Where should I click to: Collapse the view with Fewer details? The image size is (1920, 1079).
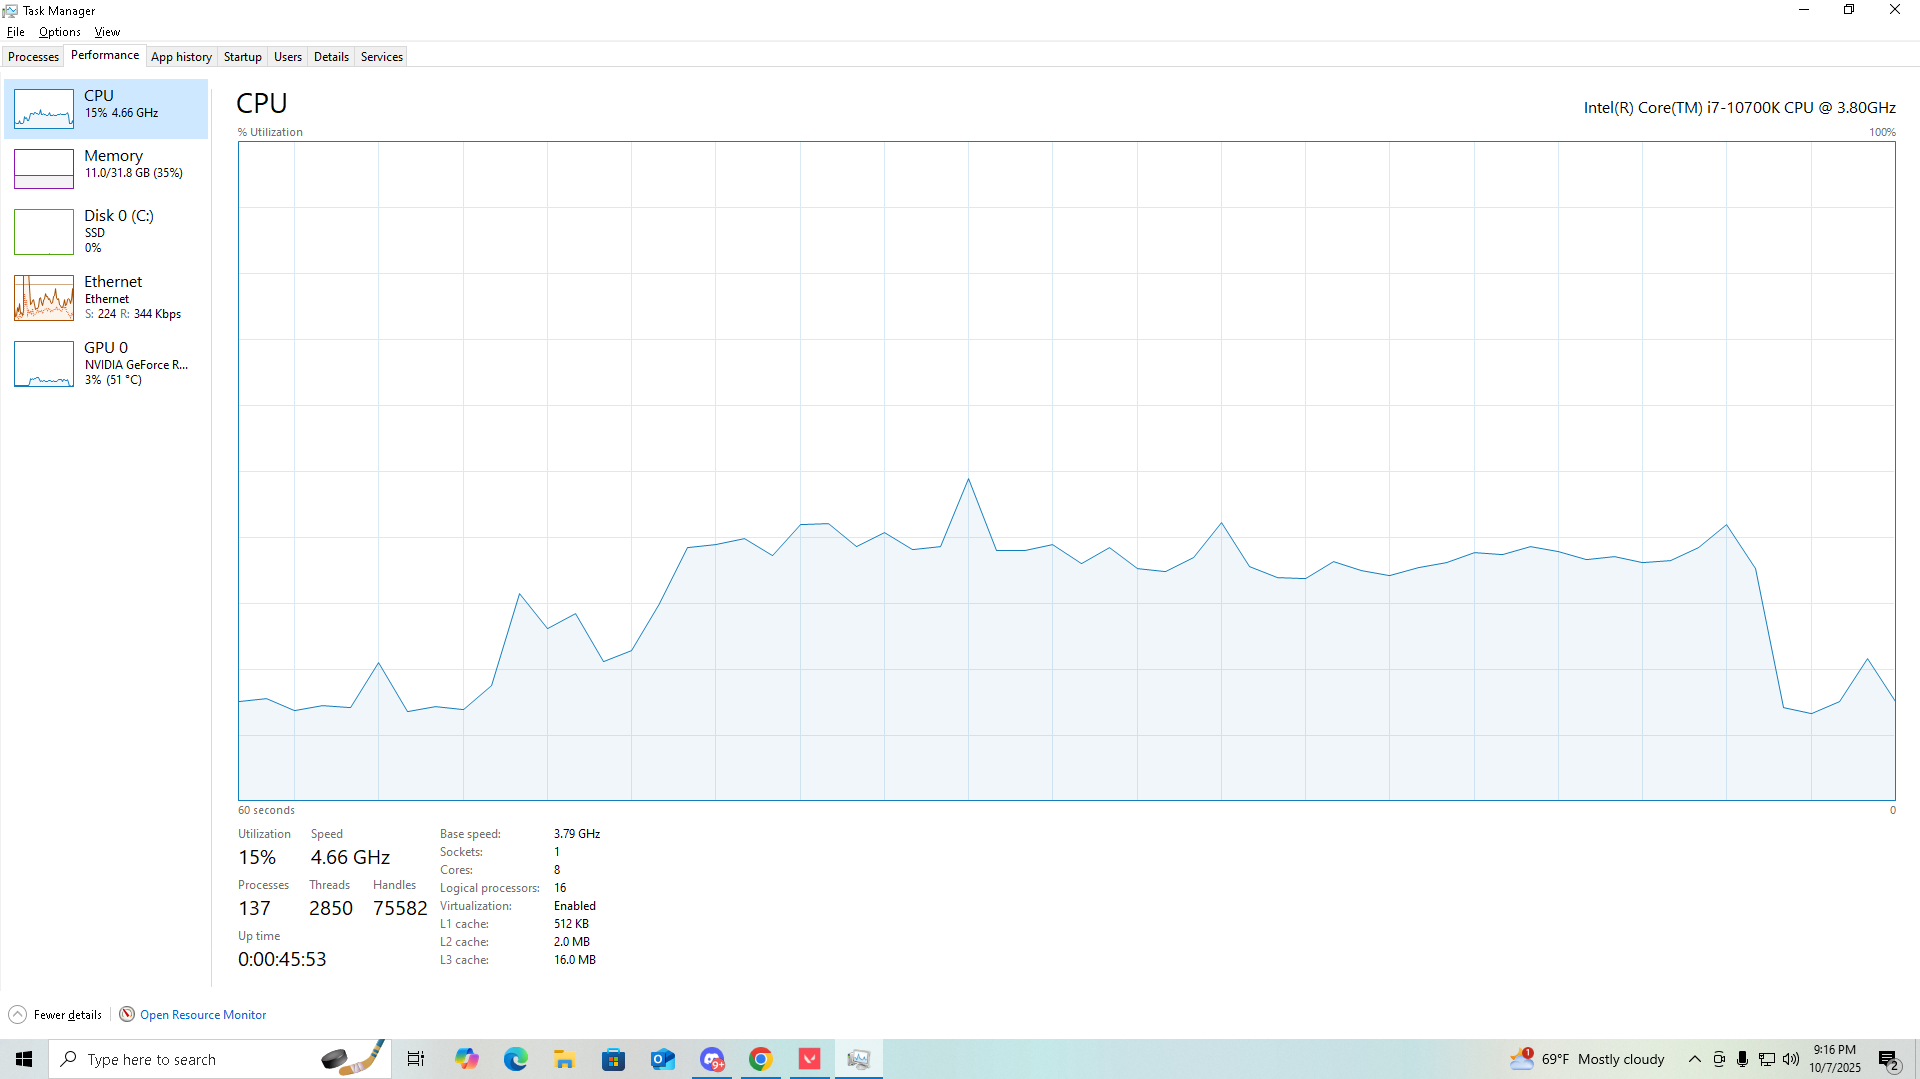point(56,1015)
